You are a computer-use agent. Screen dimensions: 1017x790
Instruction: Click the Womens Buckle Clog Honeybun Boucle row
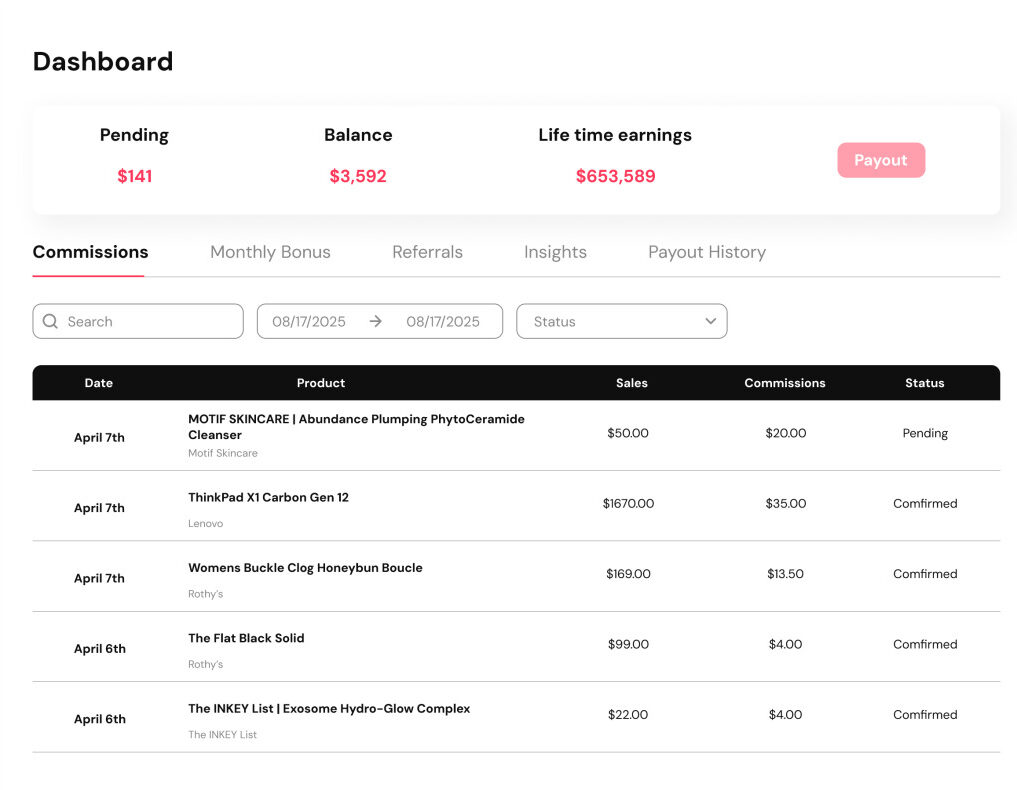pos(305,568)
